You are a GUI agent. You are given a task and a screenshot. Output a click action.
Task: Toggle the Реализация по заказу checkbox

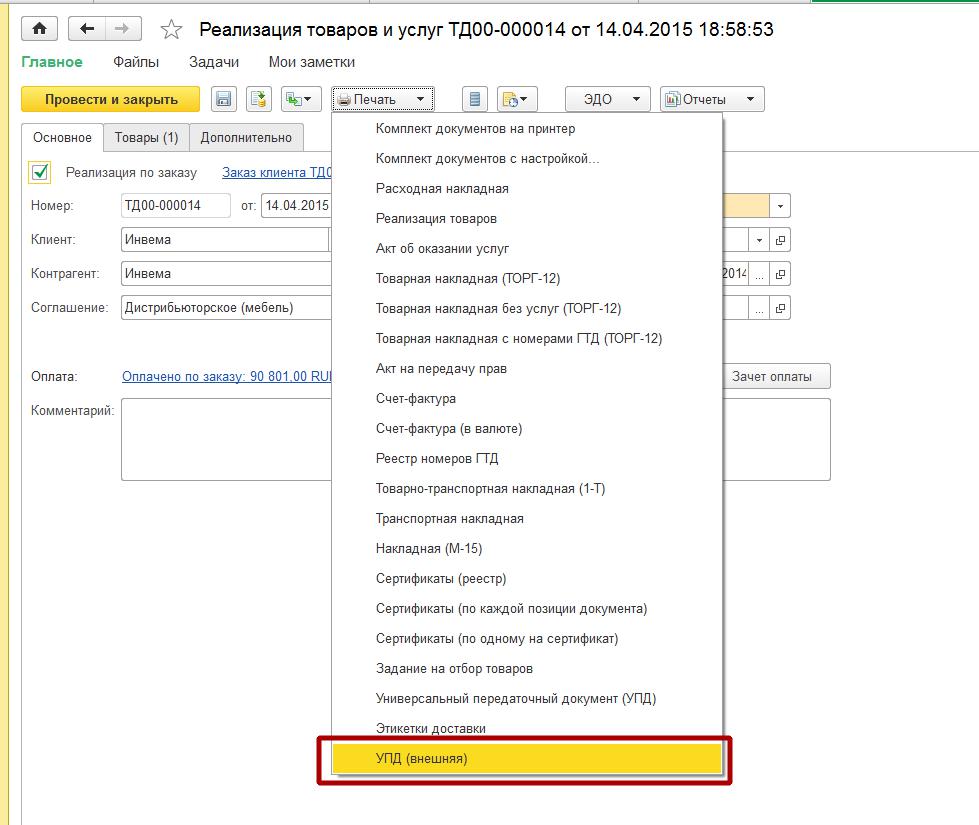pos(40,172)
